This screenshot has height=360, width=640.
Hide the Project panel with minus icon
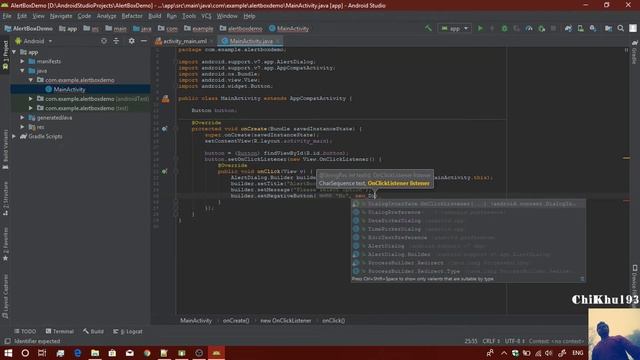point(144,41)
